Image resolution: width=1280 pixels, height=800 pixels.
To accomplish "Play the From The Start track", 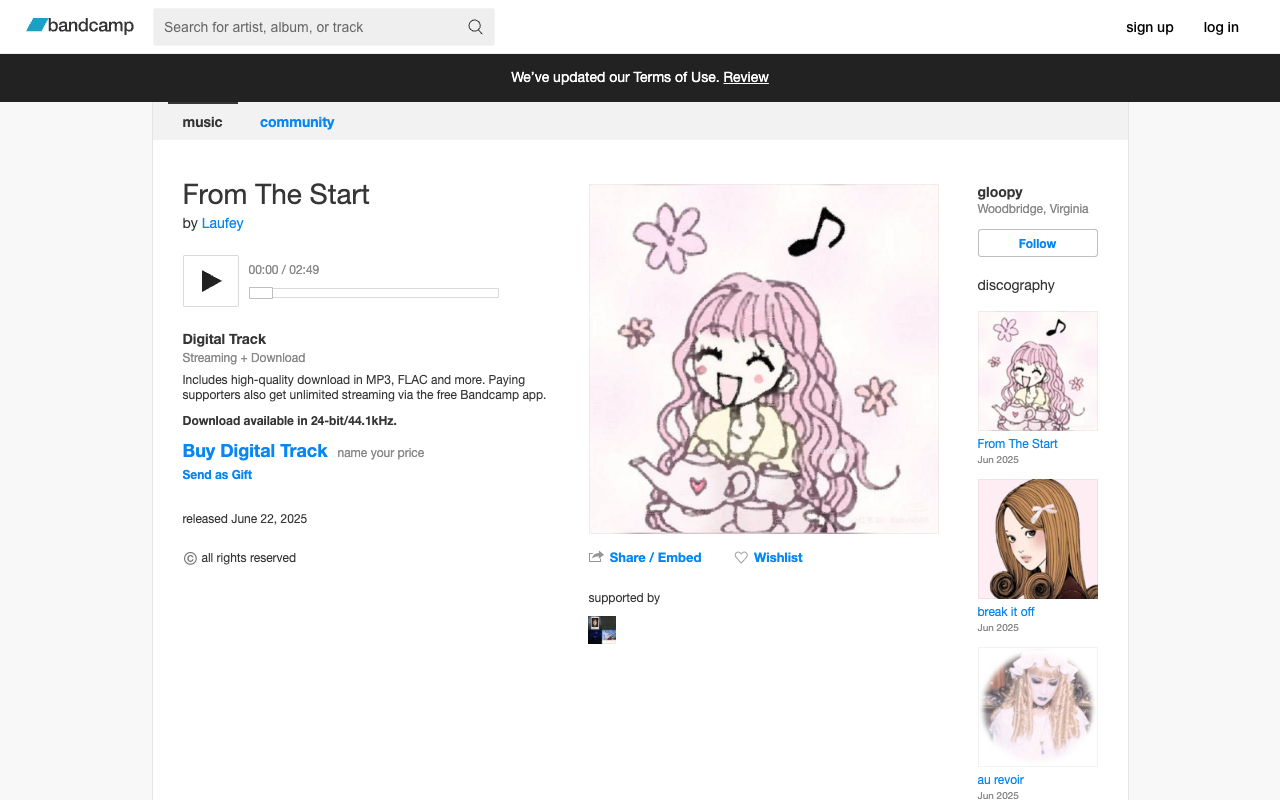I will click(x=211, y=281).
